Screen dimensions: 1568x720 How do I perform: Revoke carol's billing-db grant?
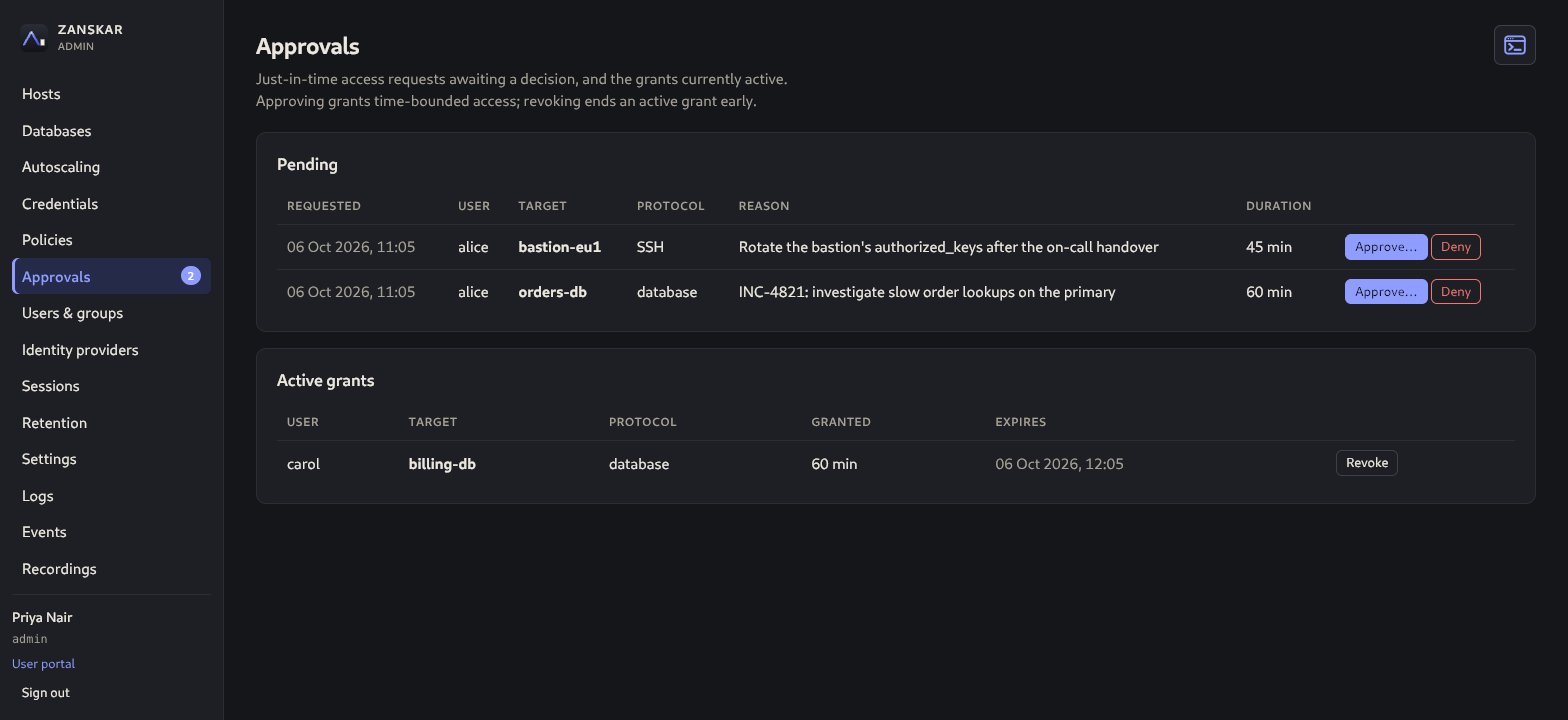pyautogui.click(x=1367, y=463)
